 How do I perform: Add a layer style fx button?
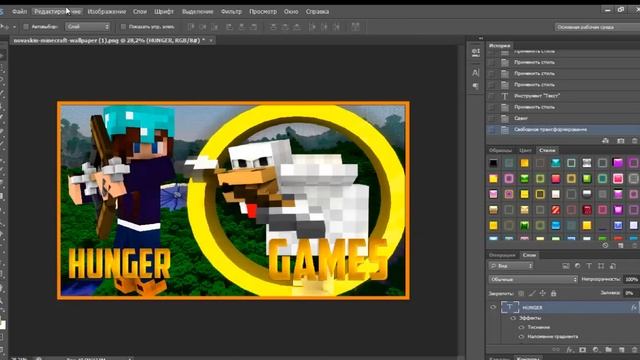pyautogui.click(x=569, y=350)
